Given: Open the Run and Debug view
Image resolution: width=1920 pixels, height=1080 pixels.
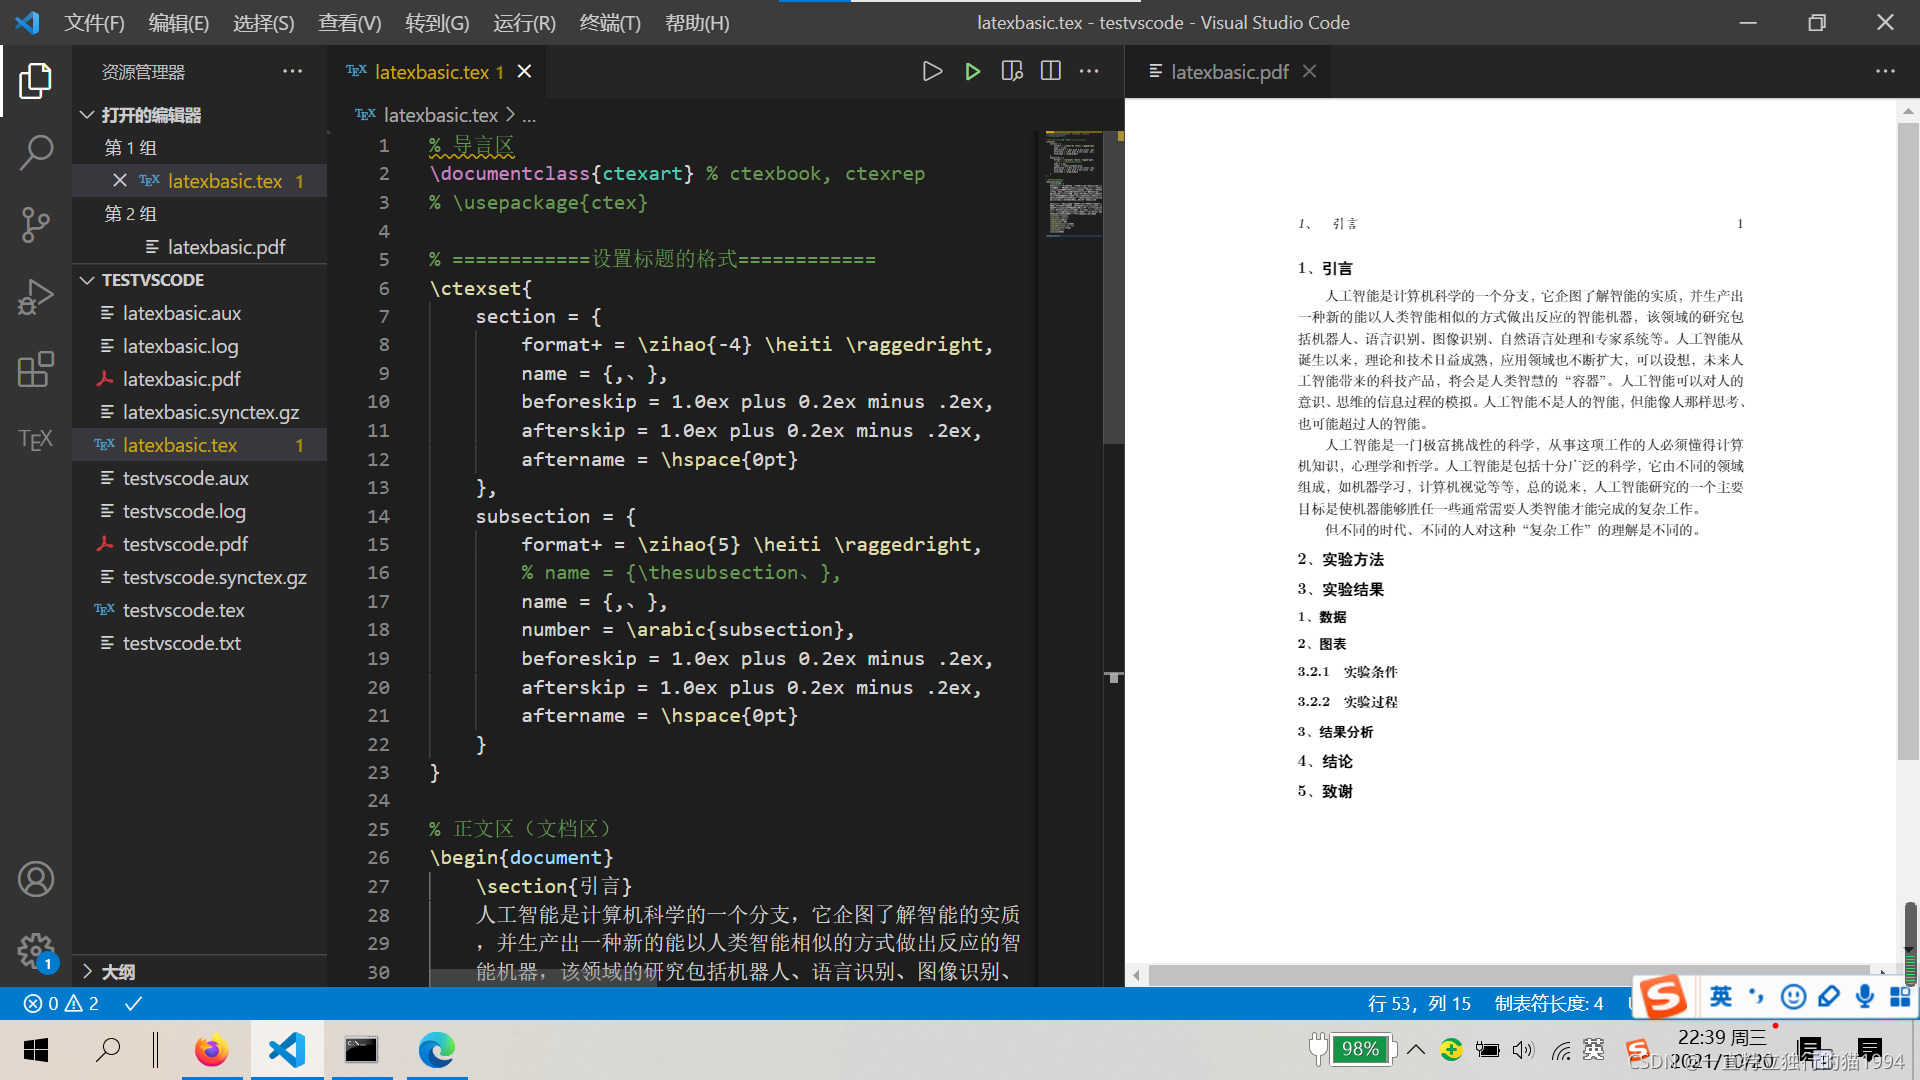Looking at the screenshot, I should point(36,297).
